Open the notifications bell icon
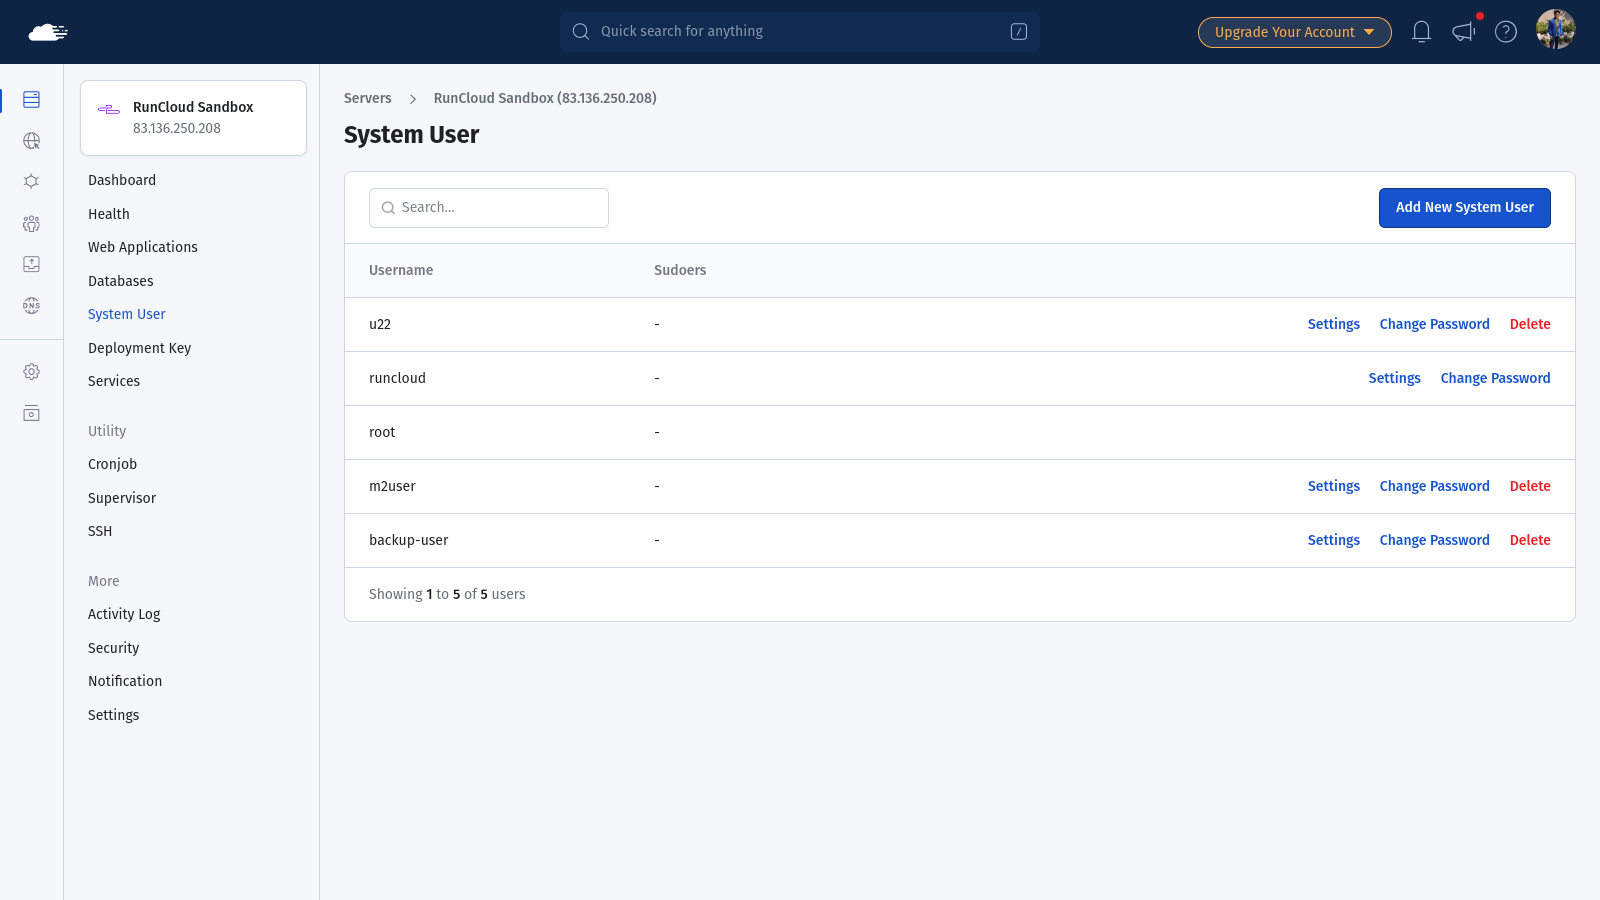The image size is (1600, 900). click(1421, 32)
